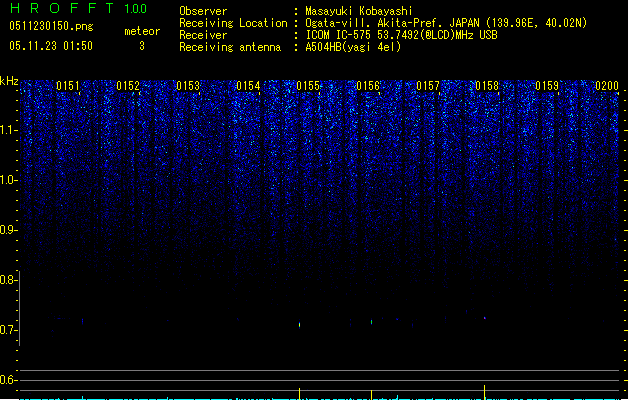
Task: Click the kHz axis unit label
Action: [x=9, y=81]
